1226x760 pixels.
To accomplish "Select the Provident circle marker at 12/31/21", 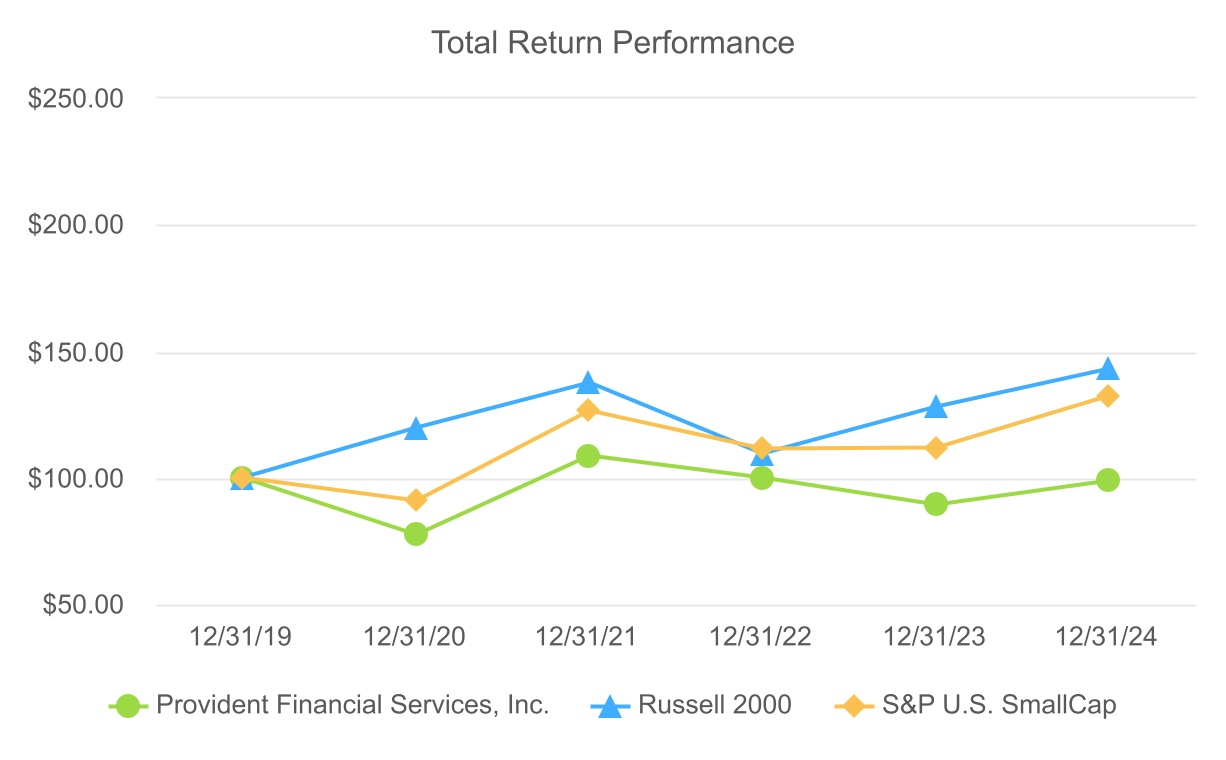I will [x=588, y=456].
